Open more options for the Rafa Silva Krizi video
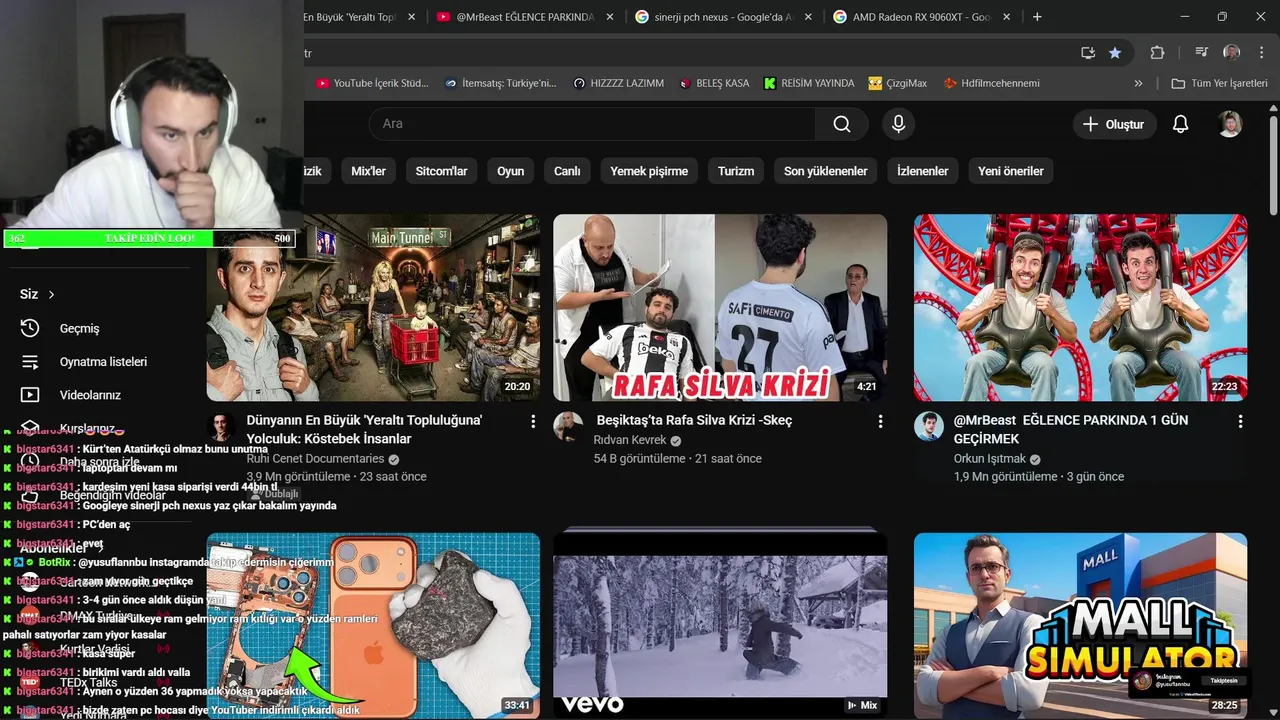The image size is (1280, 720). pos(880,422)
